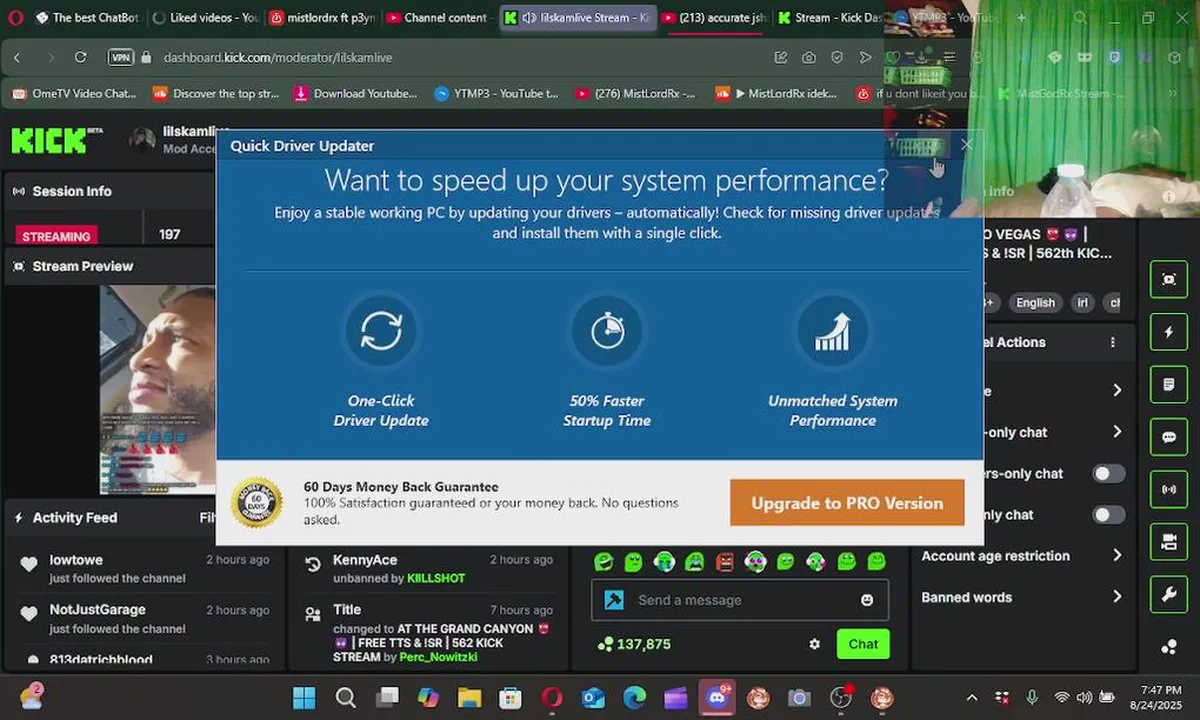Switch to The best ChatBot tab
This screenshot has width=1200, height=720.
86,18
